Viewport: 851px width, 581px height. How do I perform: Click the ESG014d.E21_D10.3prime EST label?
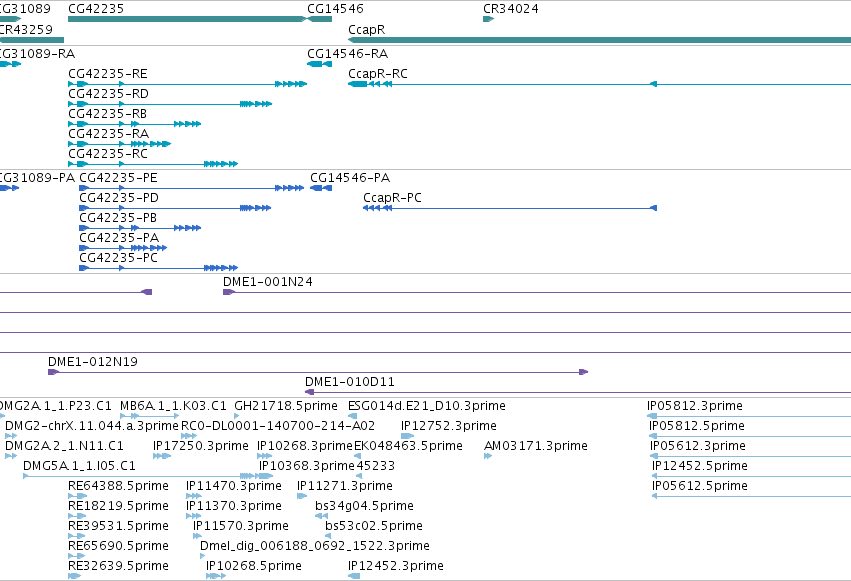[427, 406]
